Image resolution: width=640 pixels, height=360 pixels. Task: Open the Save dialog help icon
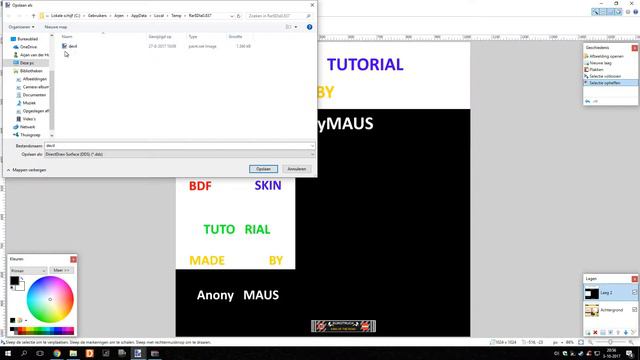pos(309,27)
